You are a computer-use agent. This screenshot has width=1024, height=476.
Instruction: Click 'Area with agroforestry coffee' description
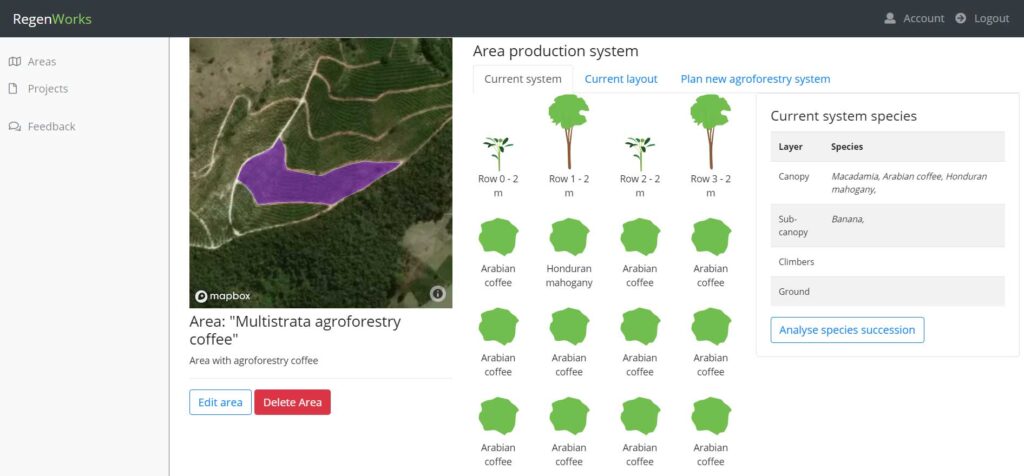pos(253,360)
